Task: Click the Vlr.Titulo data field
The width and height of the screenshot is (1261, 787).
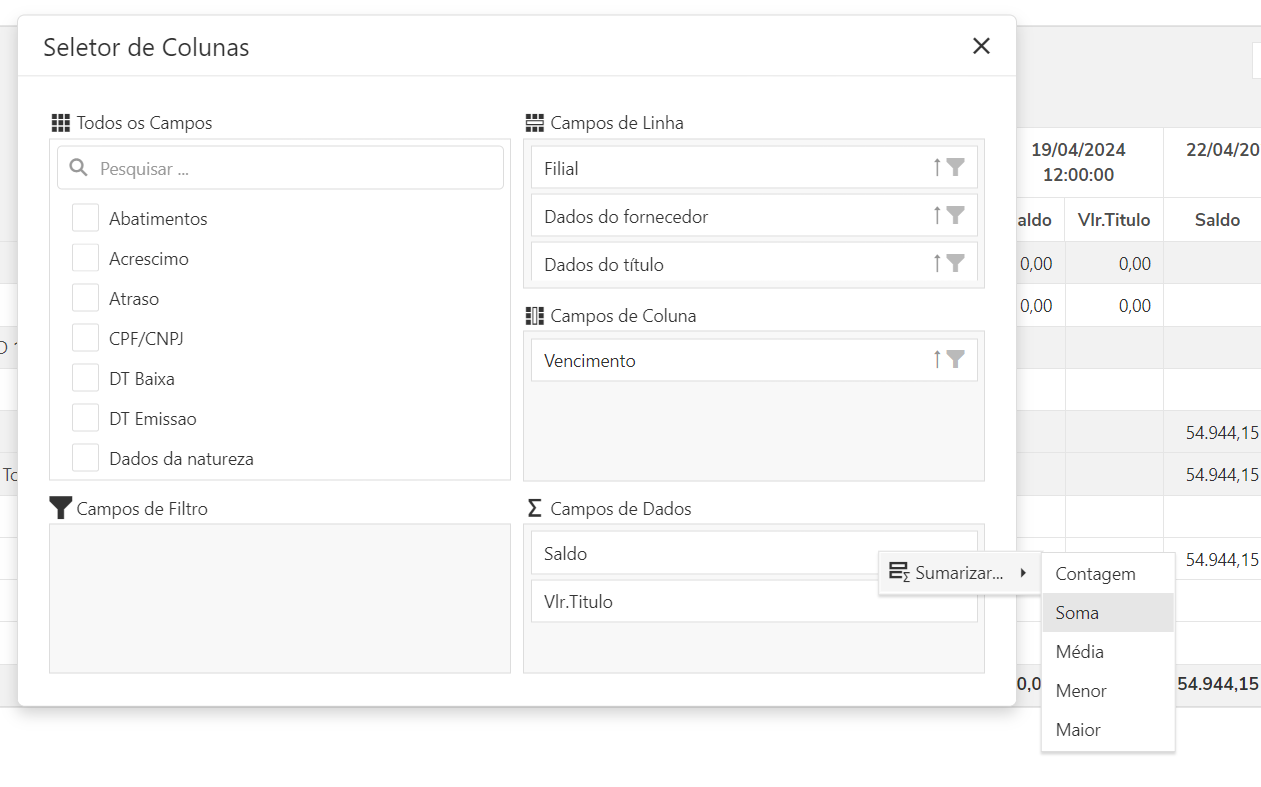Action: pyautogui.click(x=700, y=602)
